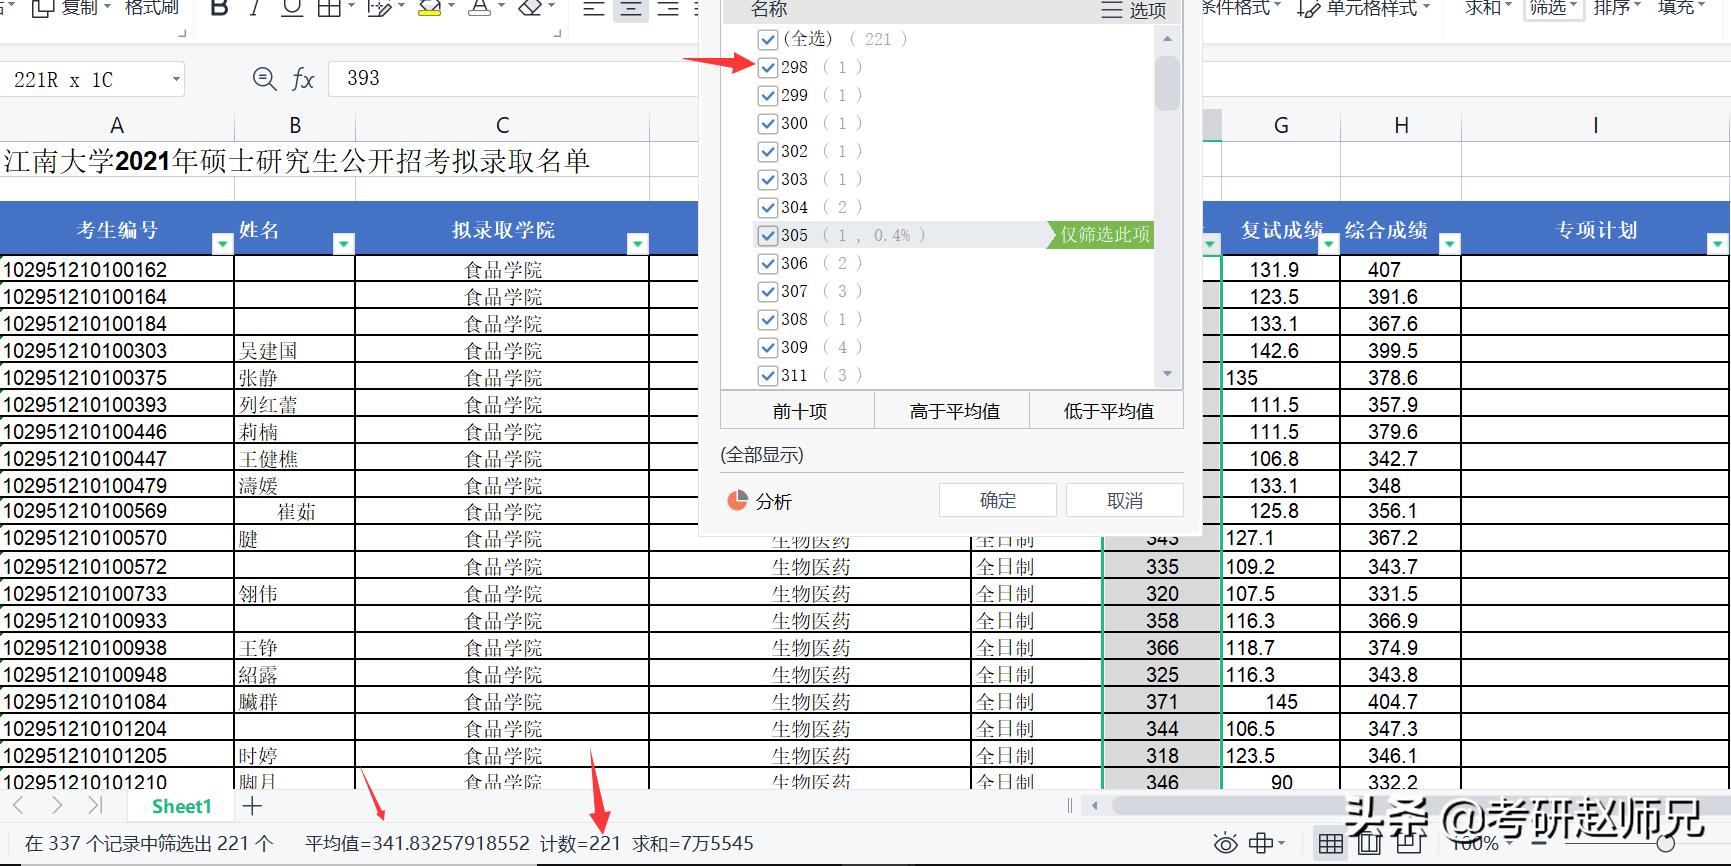Uncheck the 300 filter value
1731x866 pixels.
pos(768,123)
